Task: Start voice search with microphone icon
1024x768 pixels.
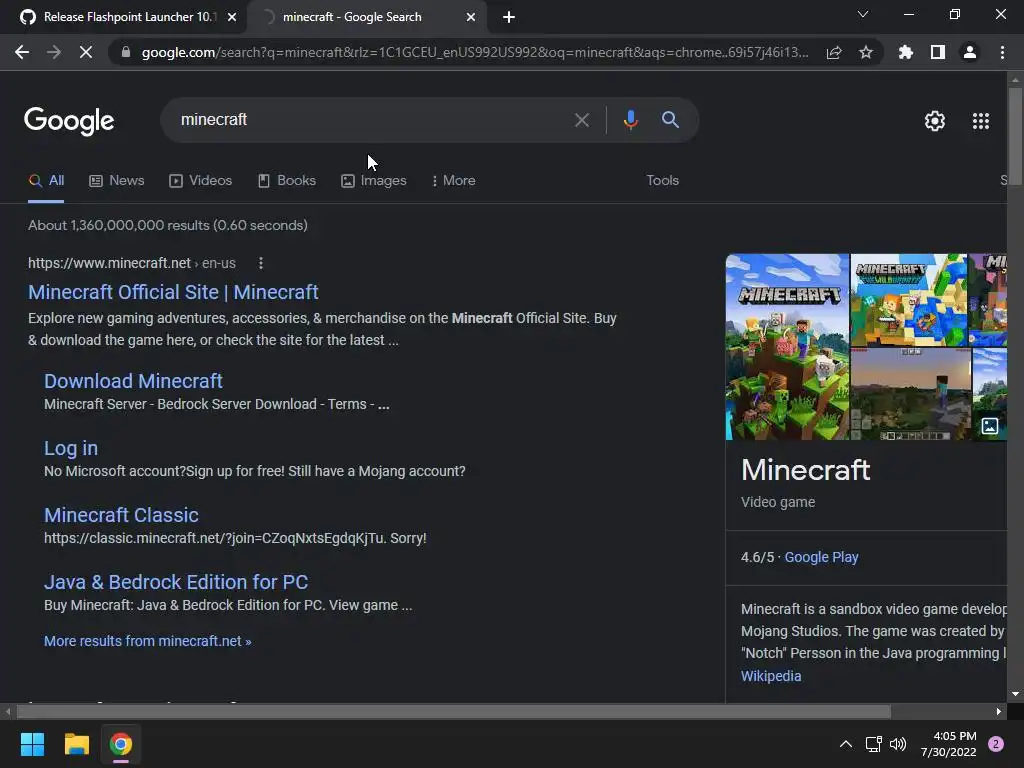Action: click(x=631, y=120)
